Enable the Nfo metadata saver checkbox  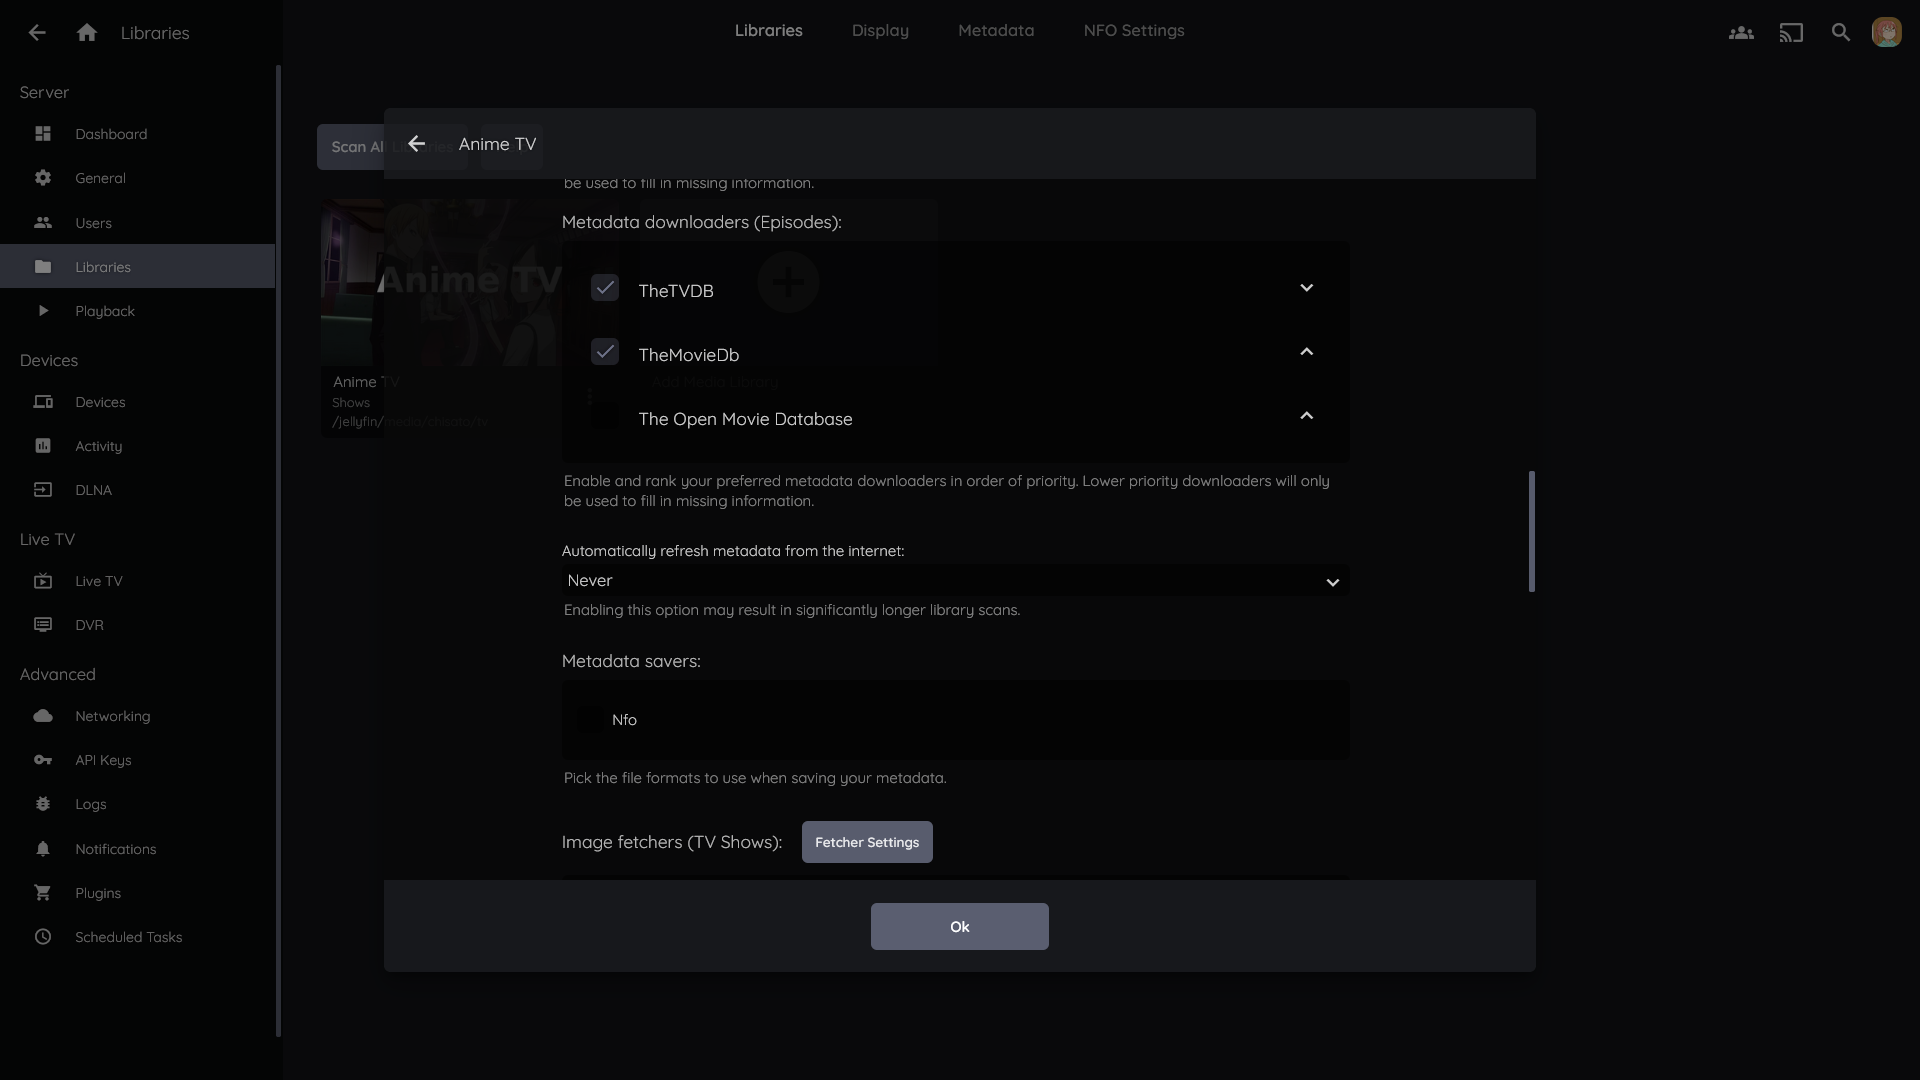(591, 720)
